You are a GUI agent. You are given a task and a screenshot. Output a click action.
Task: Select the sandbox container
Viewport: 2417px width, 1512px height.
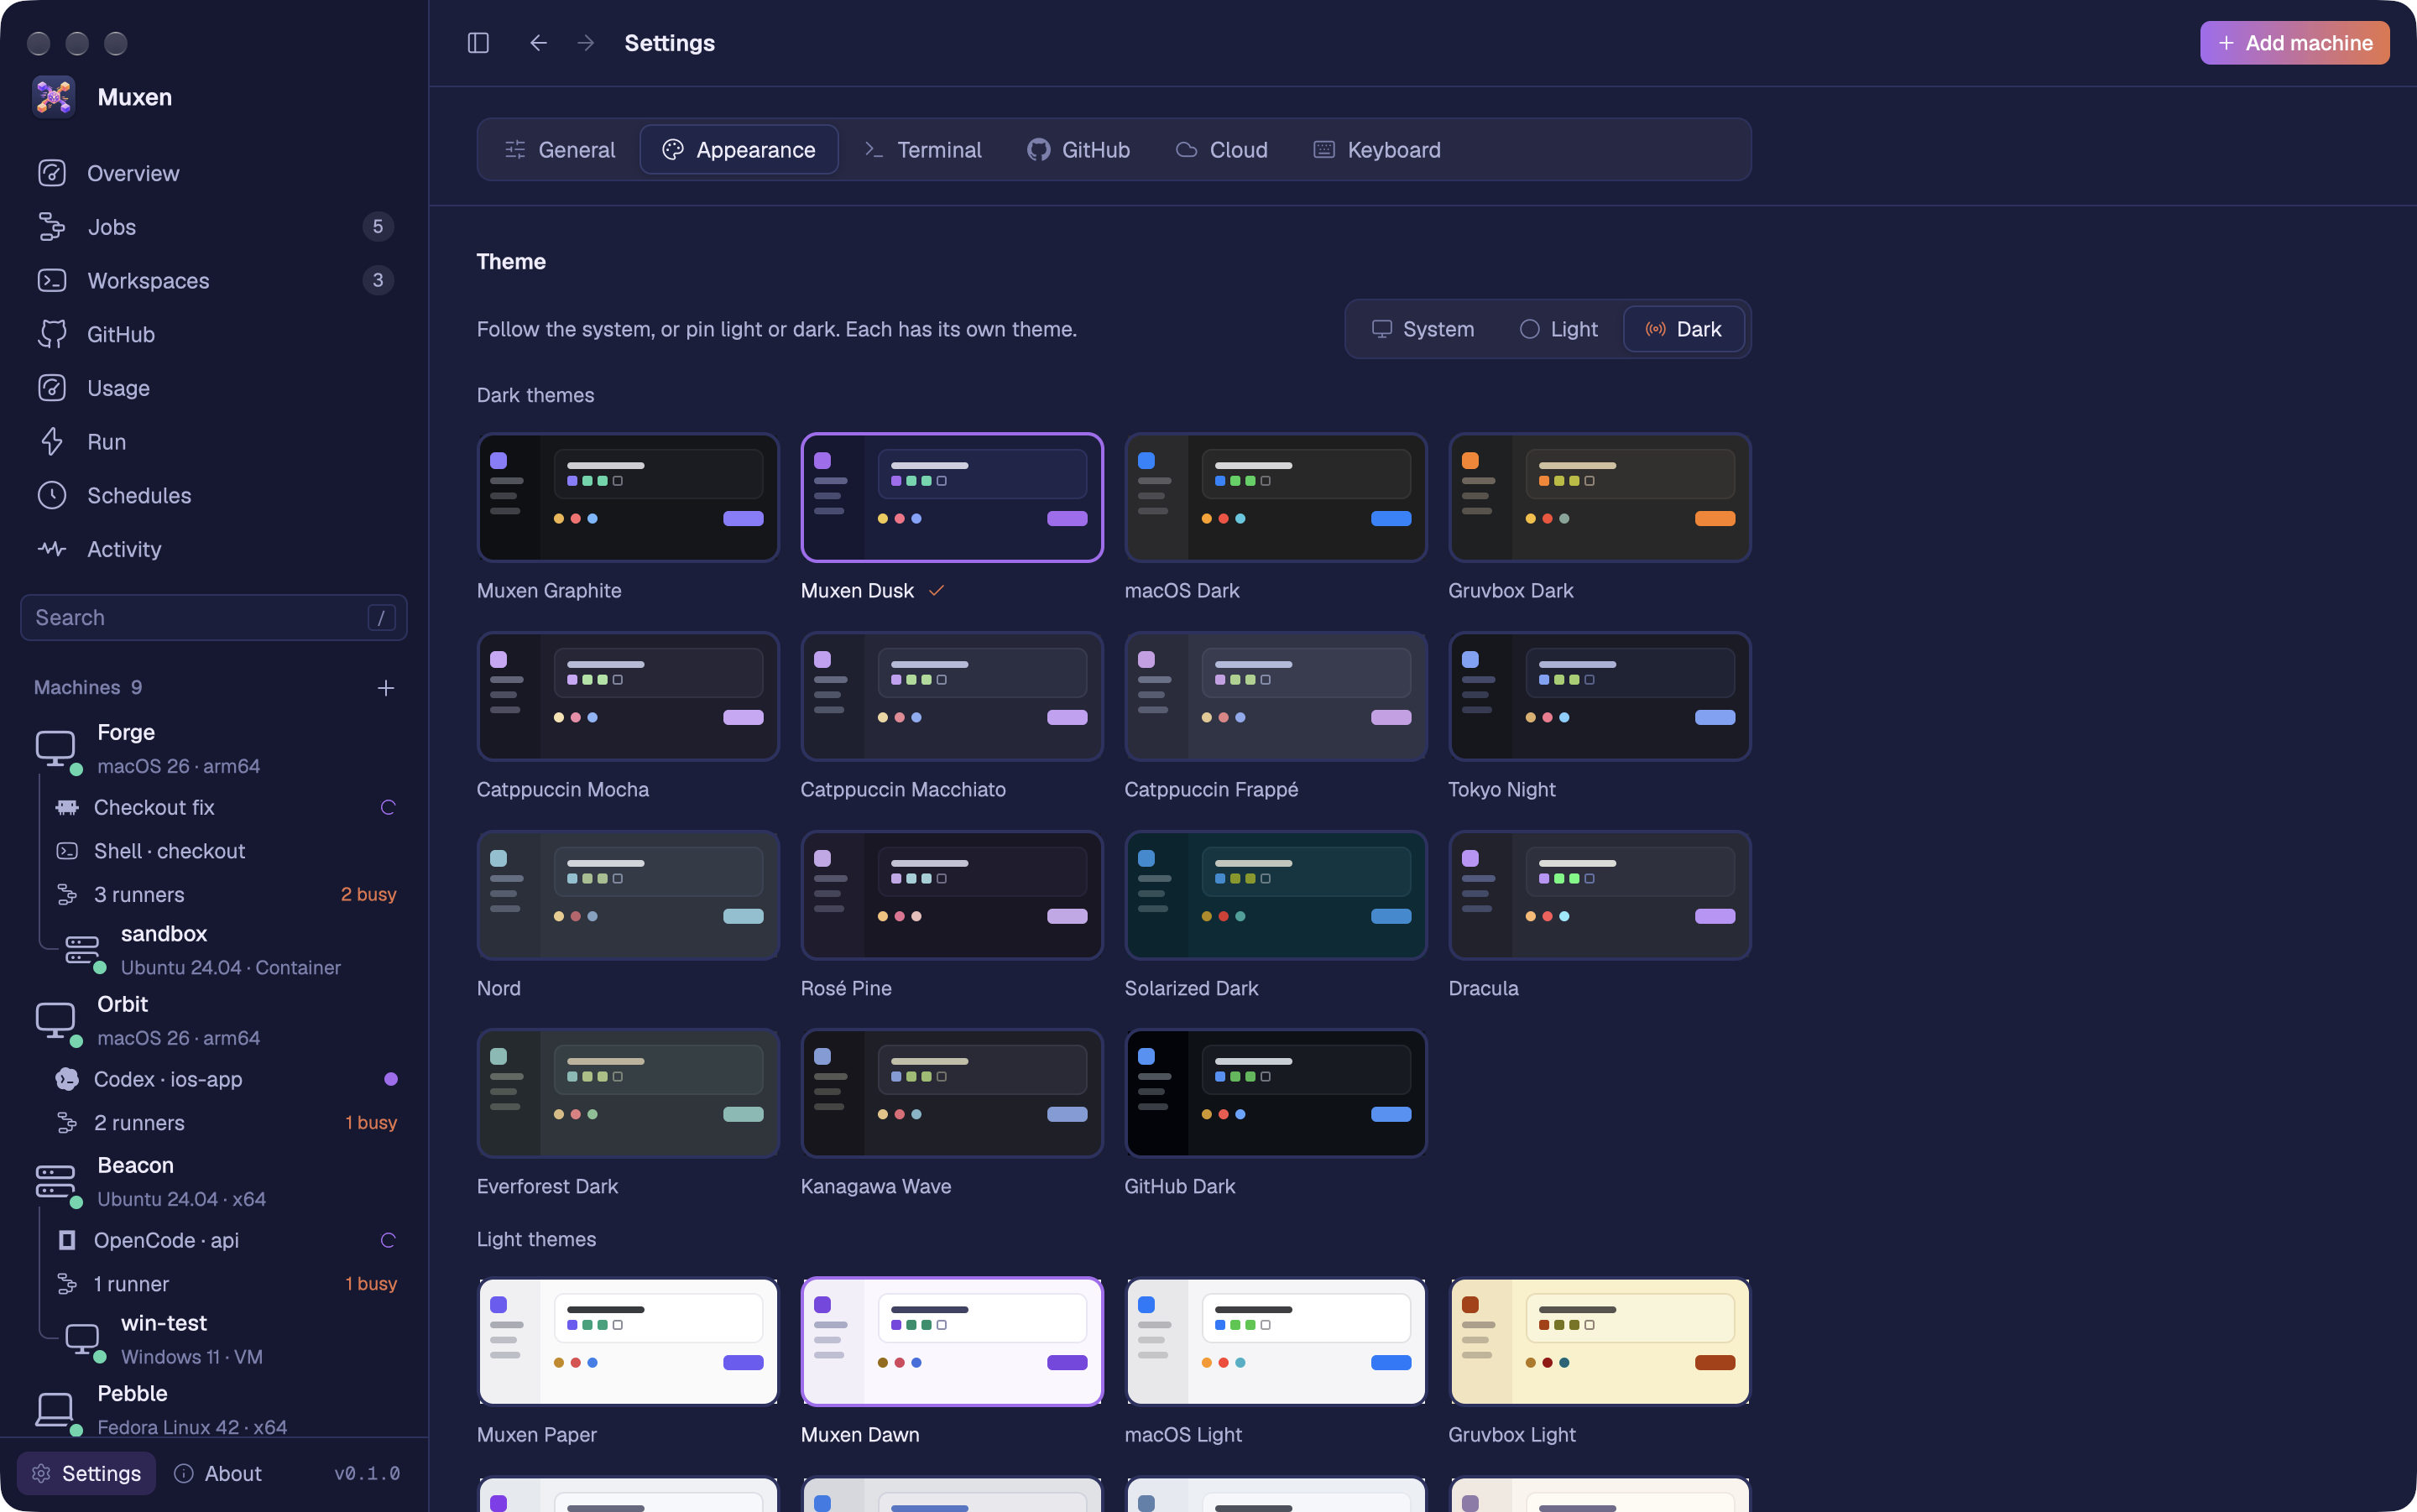(x=232, y=950)
